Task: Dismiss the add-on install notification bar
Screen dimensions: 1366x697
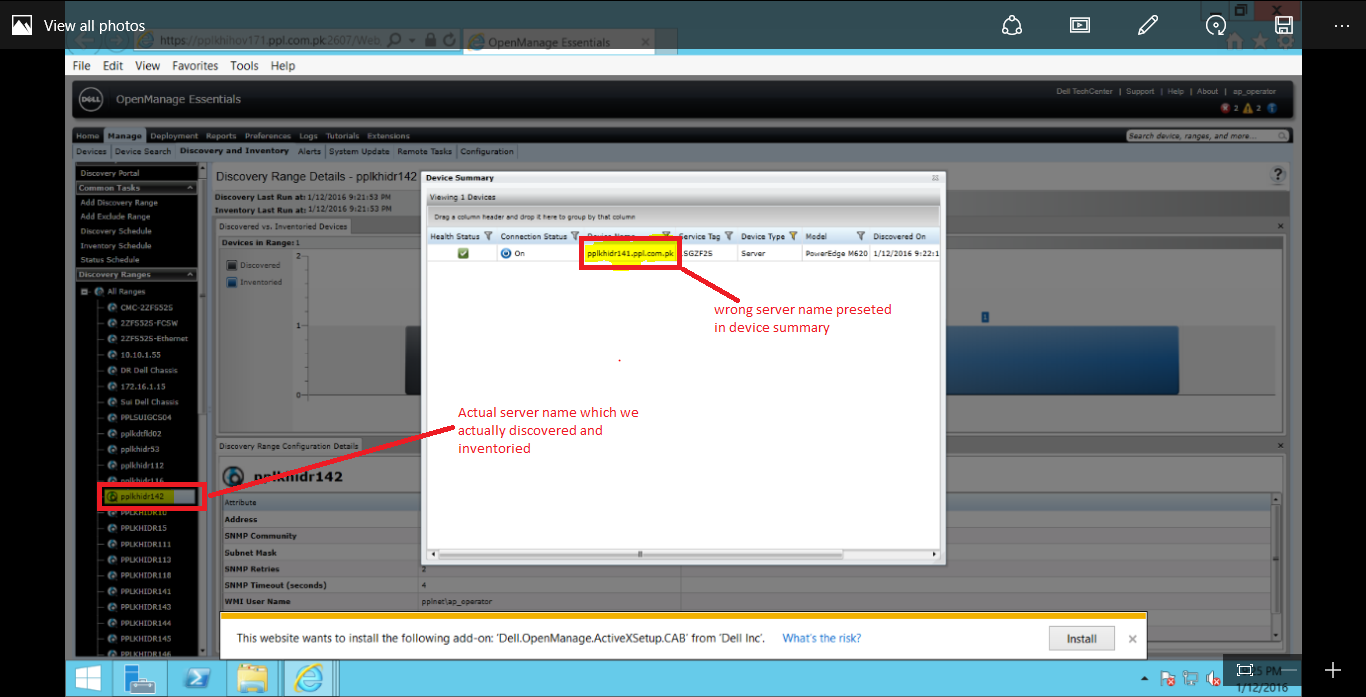Action: [x=1132, y=638]
